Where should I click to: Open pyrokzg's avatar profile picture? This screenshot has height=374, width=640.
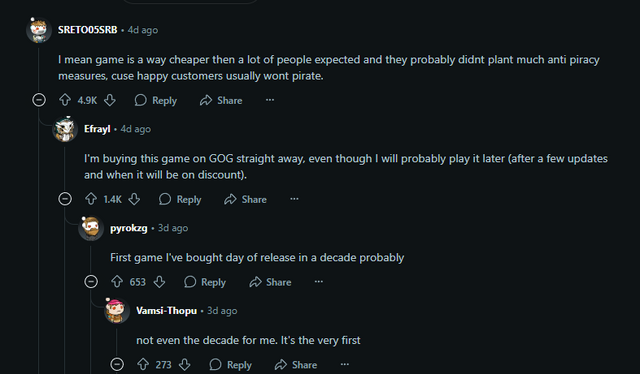point(91,228)
